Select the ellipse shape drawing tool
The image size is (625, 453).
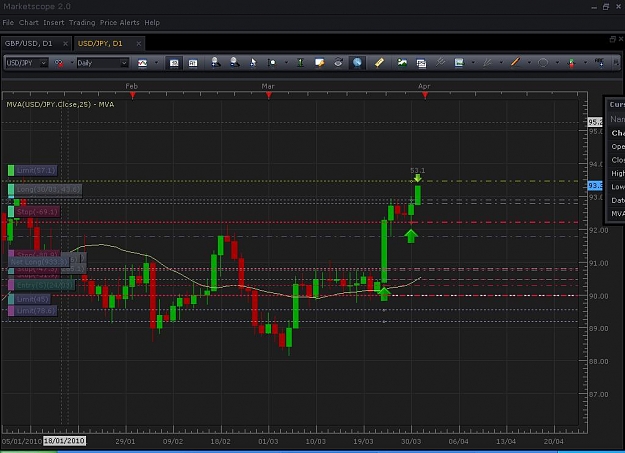pos(543,63)
